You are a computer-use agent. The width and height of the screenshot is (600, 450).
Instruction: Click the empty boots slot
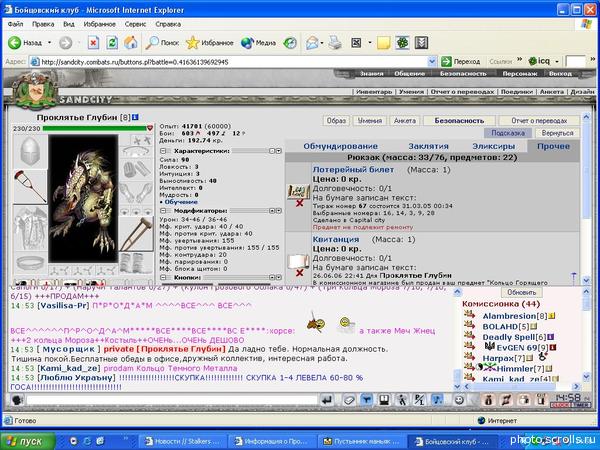coord(136,264)
